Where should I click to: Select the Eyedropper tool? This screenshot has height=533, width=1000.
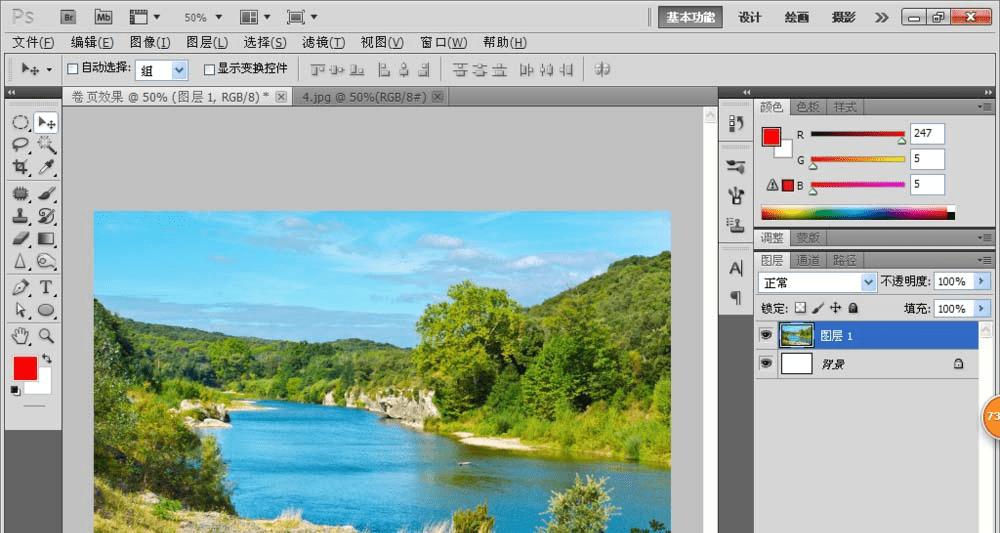coord(46,167)
